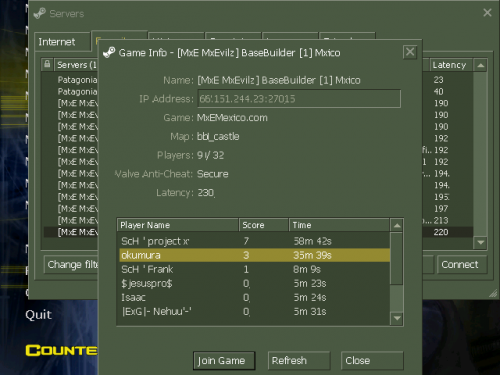Close the Servers window with X
This screenshot has height=375, width=500.
point(487,13)
